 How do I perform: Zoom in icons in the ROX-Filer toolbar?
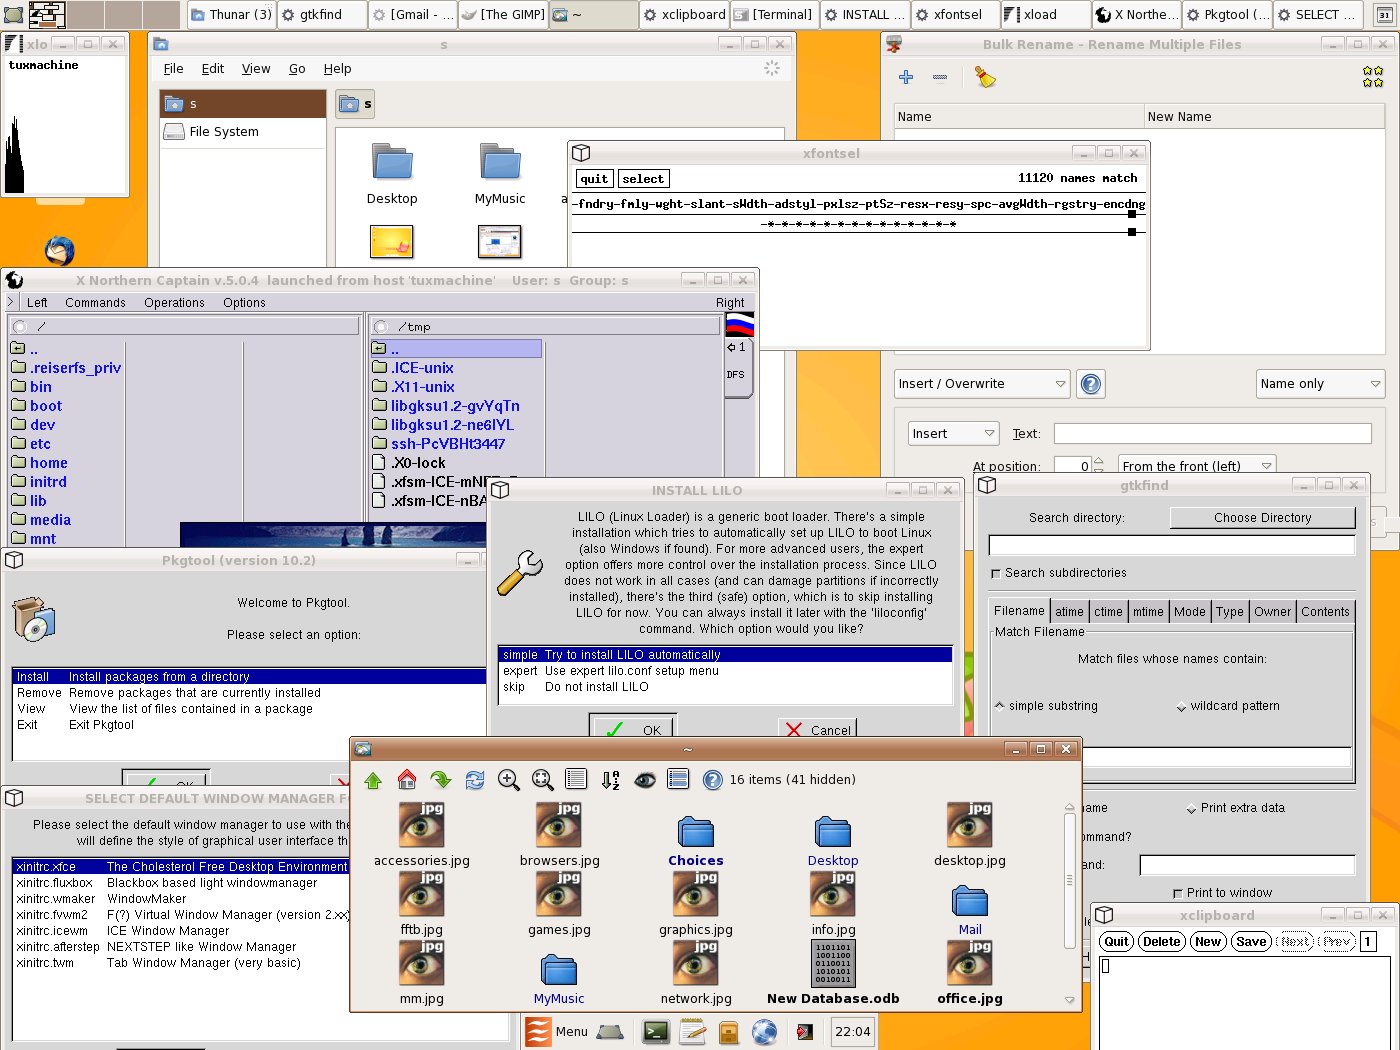[x=509, y=780]
